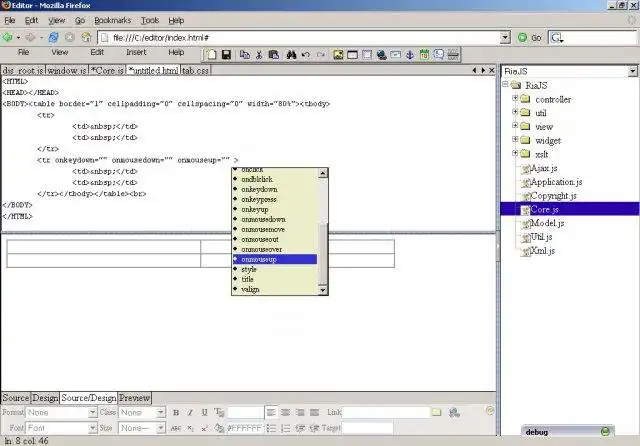Click the window frame icon in toolbar
Screen dimensions: 640x446
352,54
